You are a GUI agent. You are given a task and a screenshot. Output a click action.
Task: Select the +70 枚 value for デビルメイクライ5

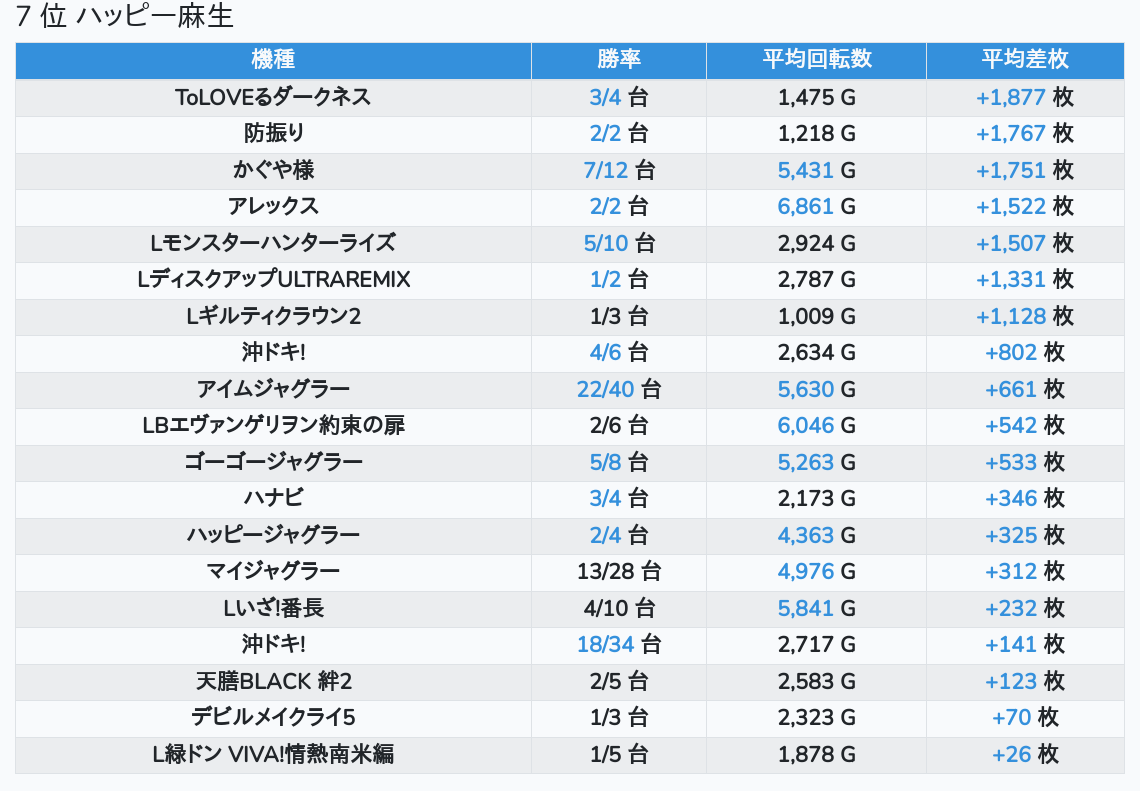[1025, 718]
